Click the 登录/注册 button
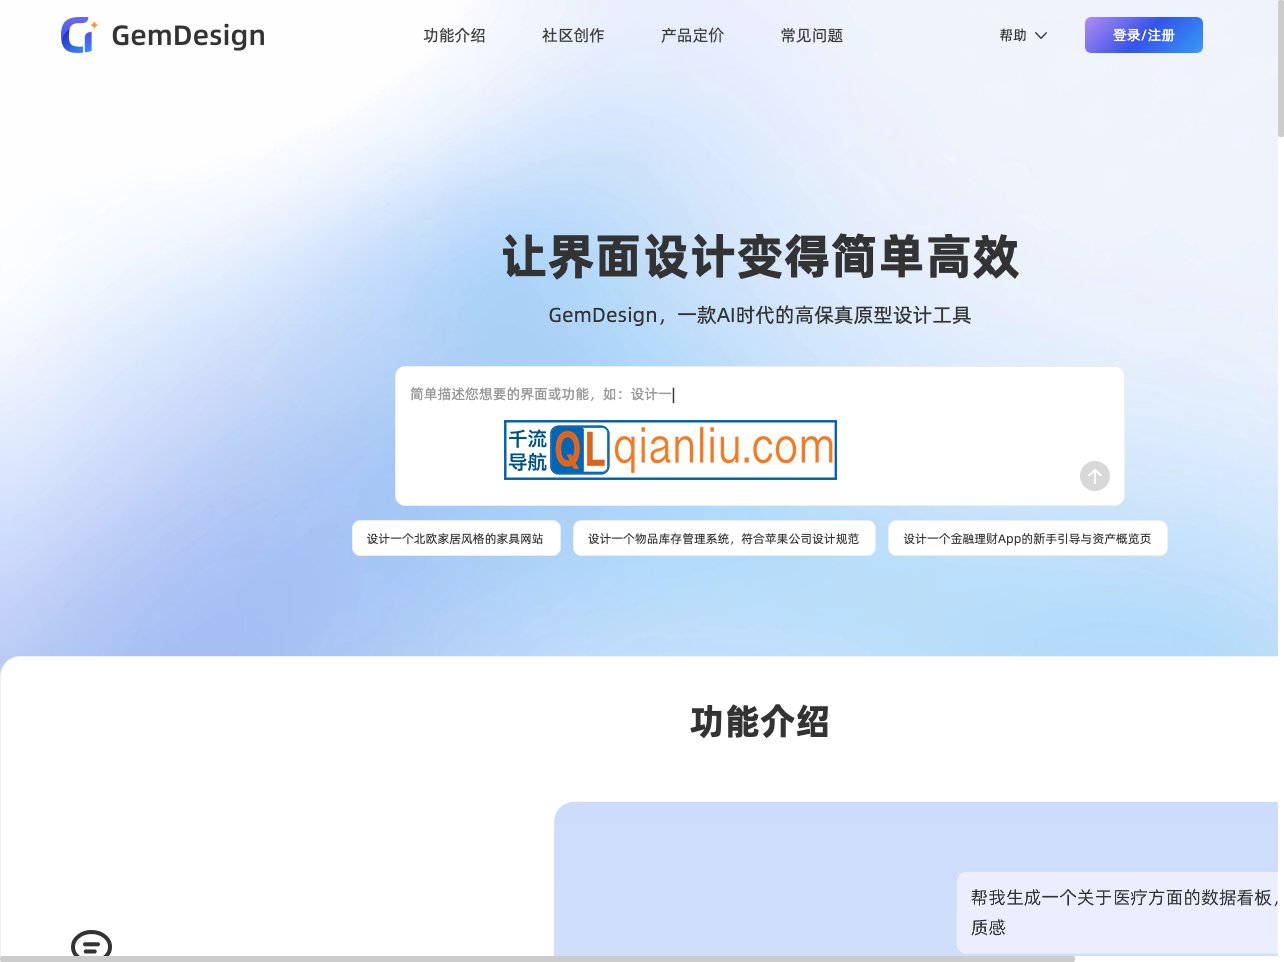The height and width of the screenshot is (962, 1284). click(1143, 35)
